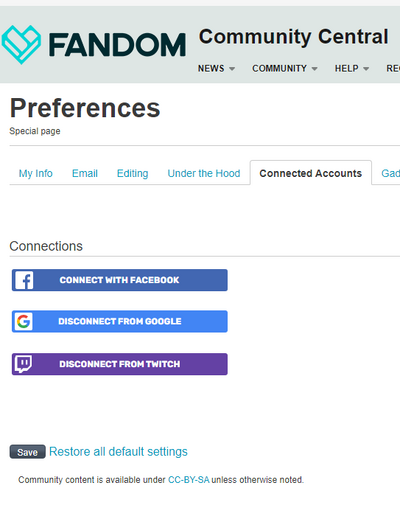Click Connect with Facebook button
The width and height of the screenshot is (400, 508).
point(120,280)
